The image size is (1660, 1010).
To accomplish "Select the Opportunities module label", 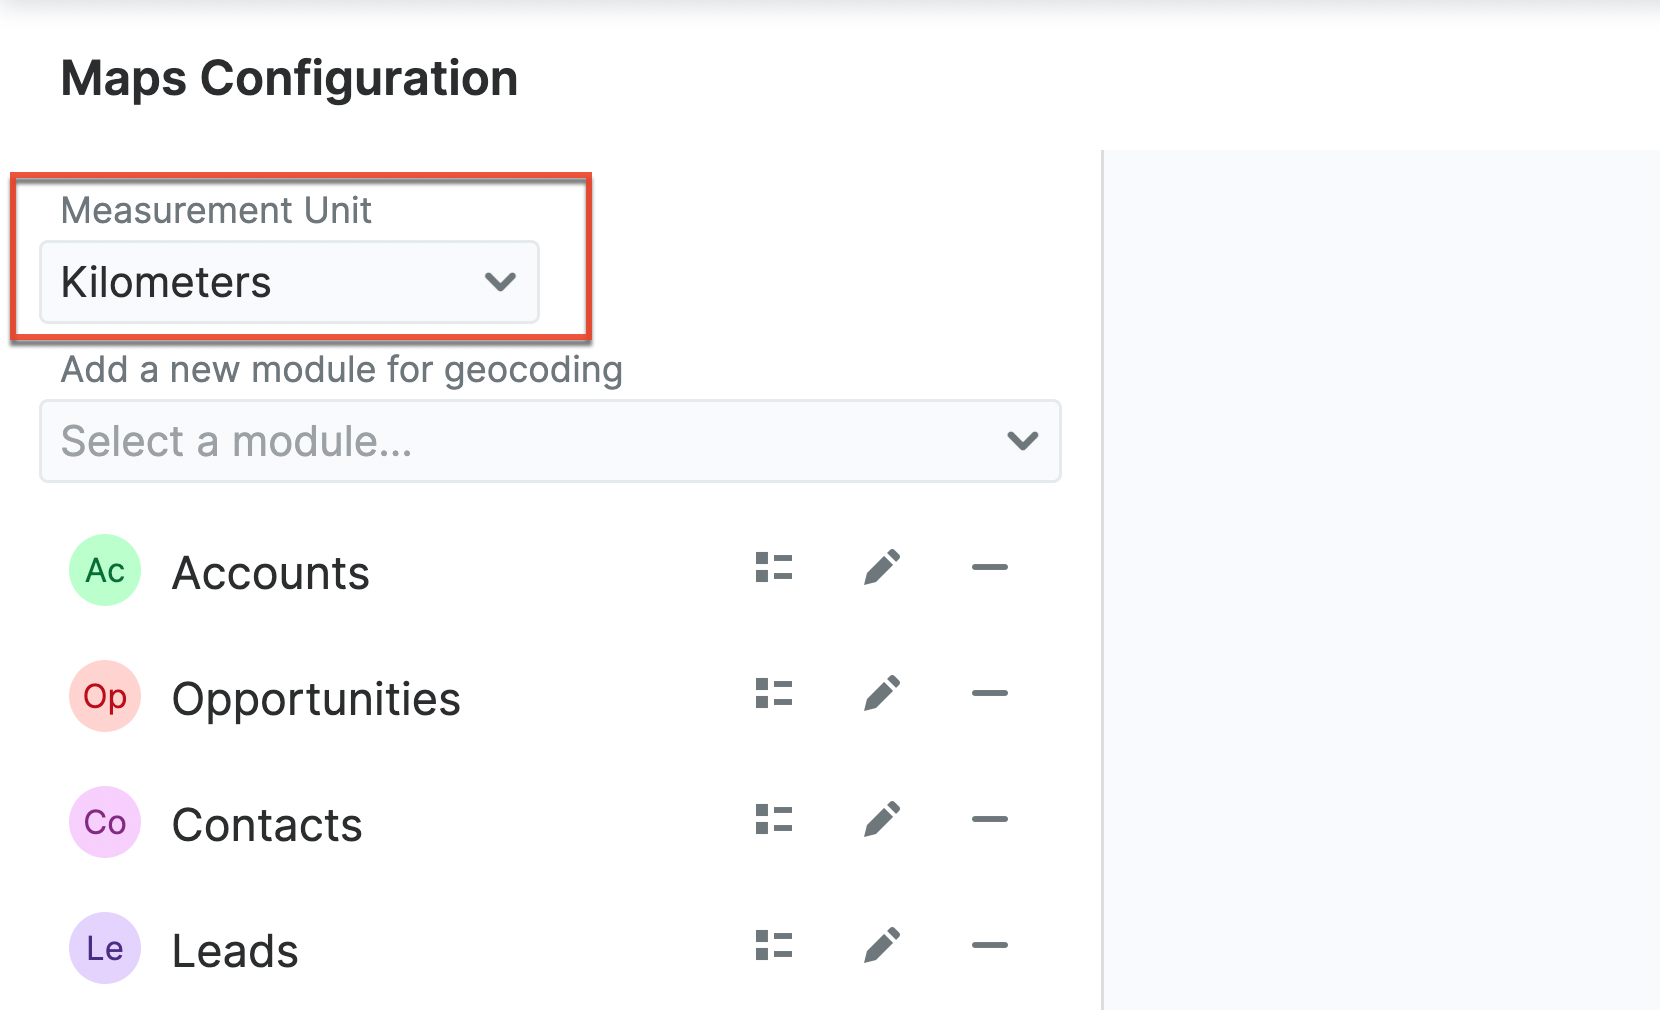I will (x=316, y=699).
